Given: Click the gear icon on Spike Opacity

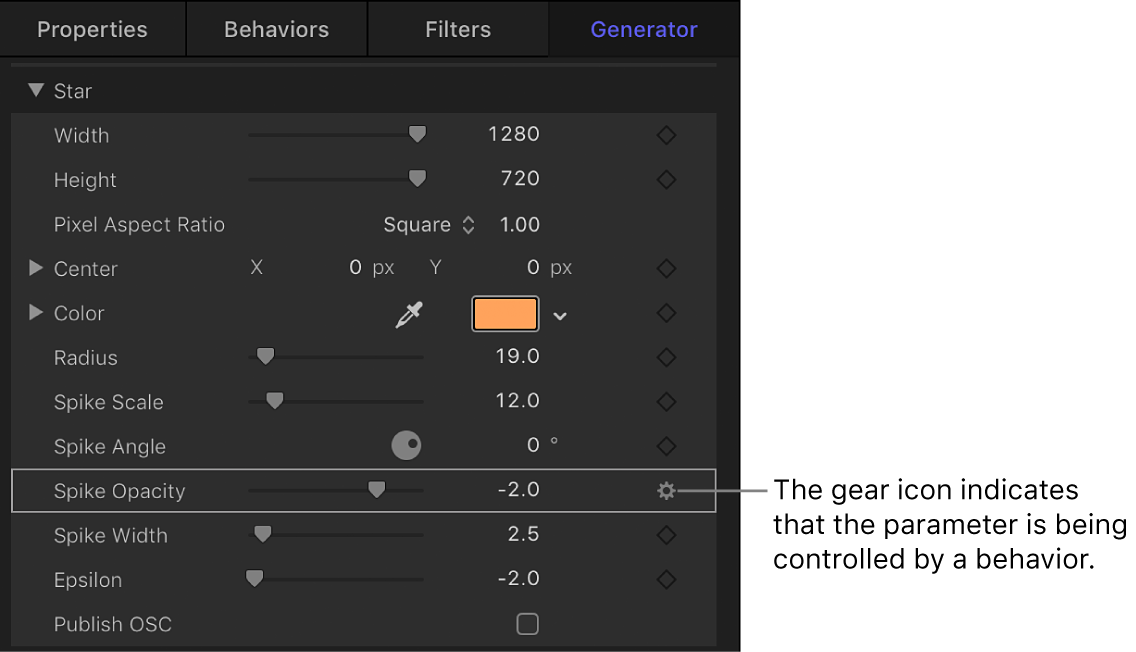Looking at the screenshot, I should (x=666, y=490).
